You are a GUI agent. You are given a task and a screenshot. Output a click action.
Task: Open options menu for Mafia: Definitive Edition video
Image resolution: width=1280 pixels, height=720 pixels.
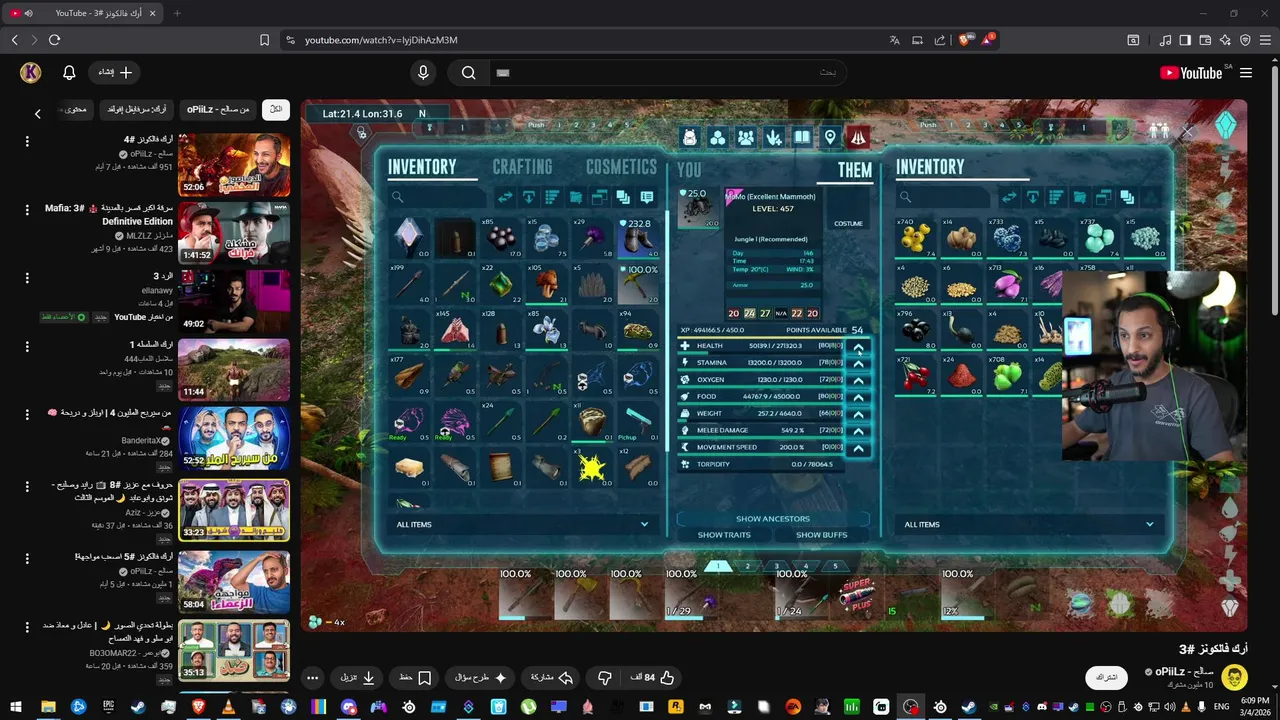pos(27,210)
